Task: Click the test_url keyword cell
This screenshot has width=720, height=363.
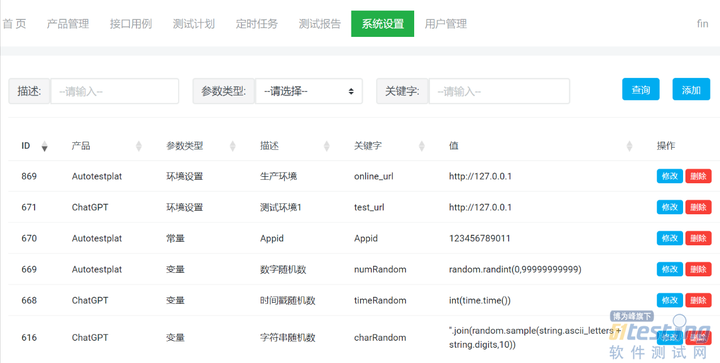Action: (x=369, y=207)
